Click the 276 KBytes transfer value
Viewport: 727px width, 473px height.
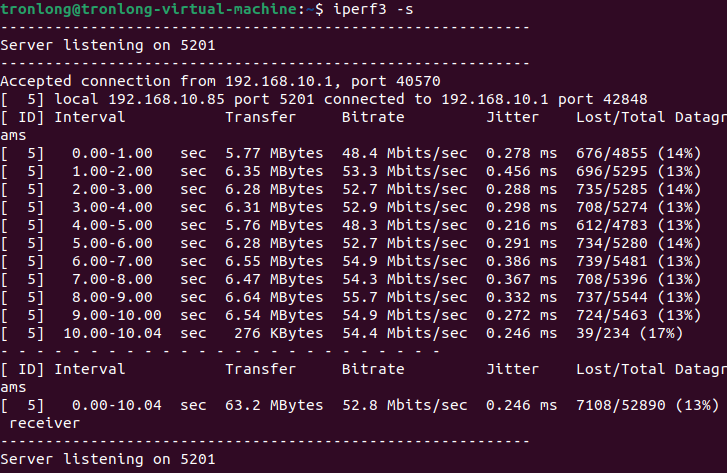pos(278,333)
